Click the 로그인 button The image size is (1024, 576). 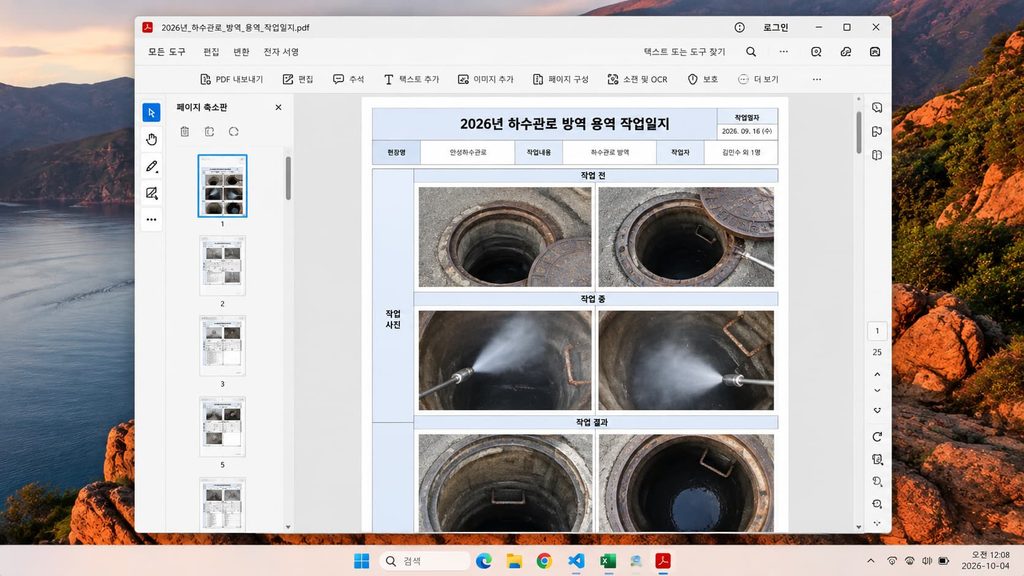click(x=776, y=27)
